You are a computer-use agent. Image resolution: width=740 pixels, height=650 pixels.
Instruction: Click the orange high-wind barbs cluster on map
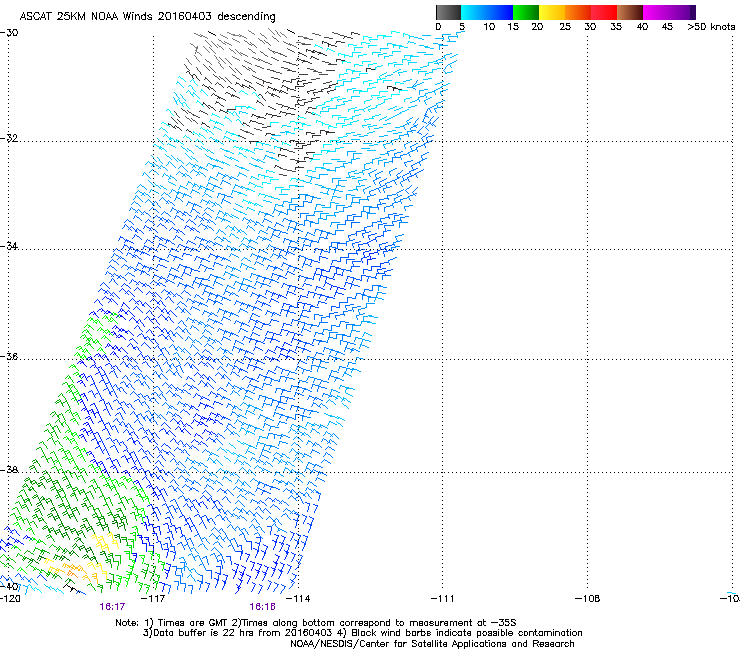[x=73, y=570]
